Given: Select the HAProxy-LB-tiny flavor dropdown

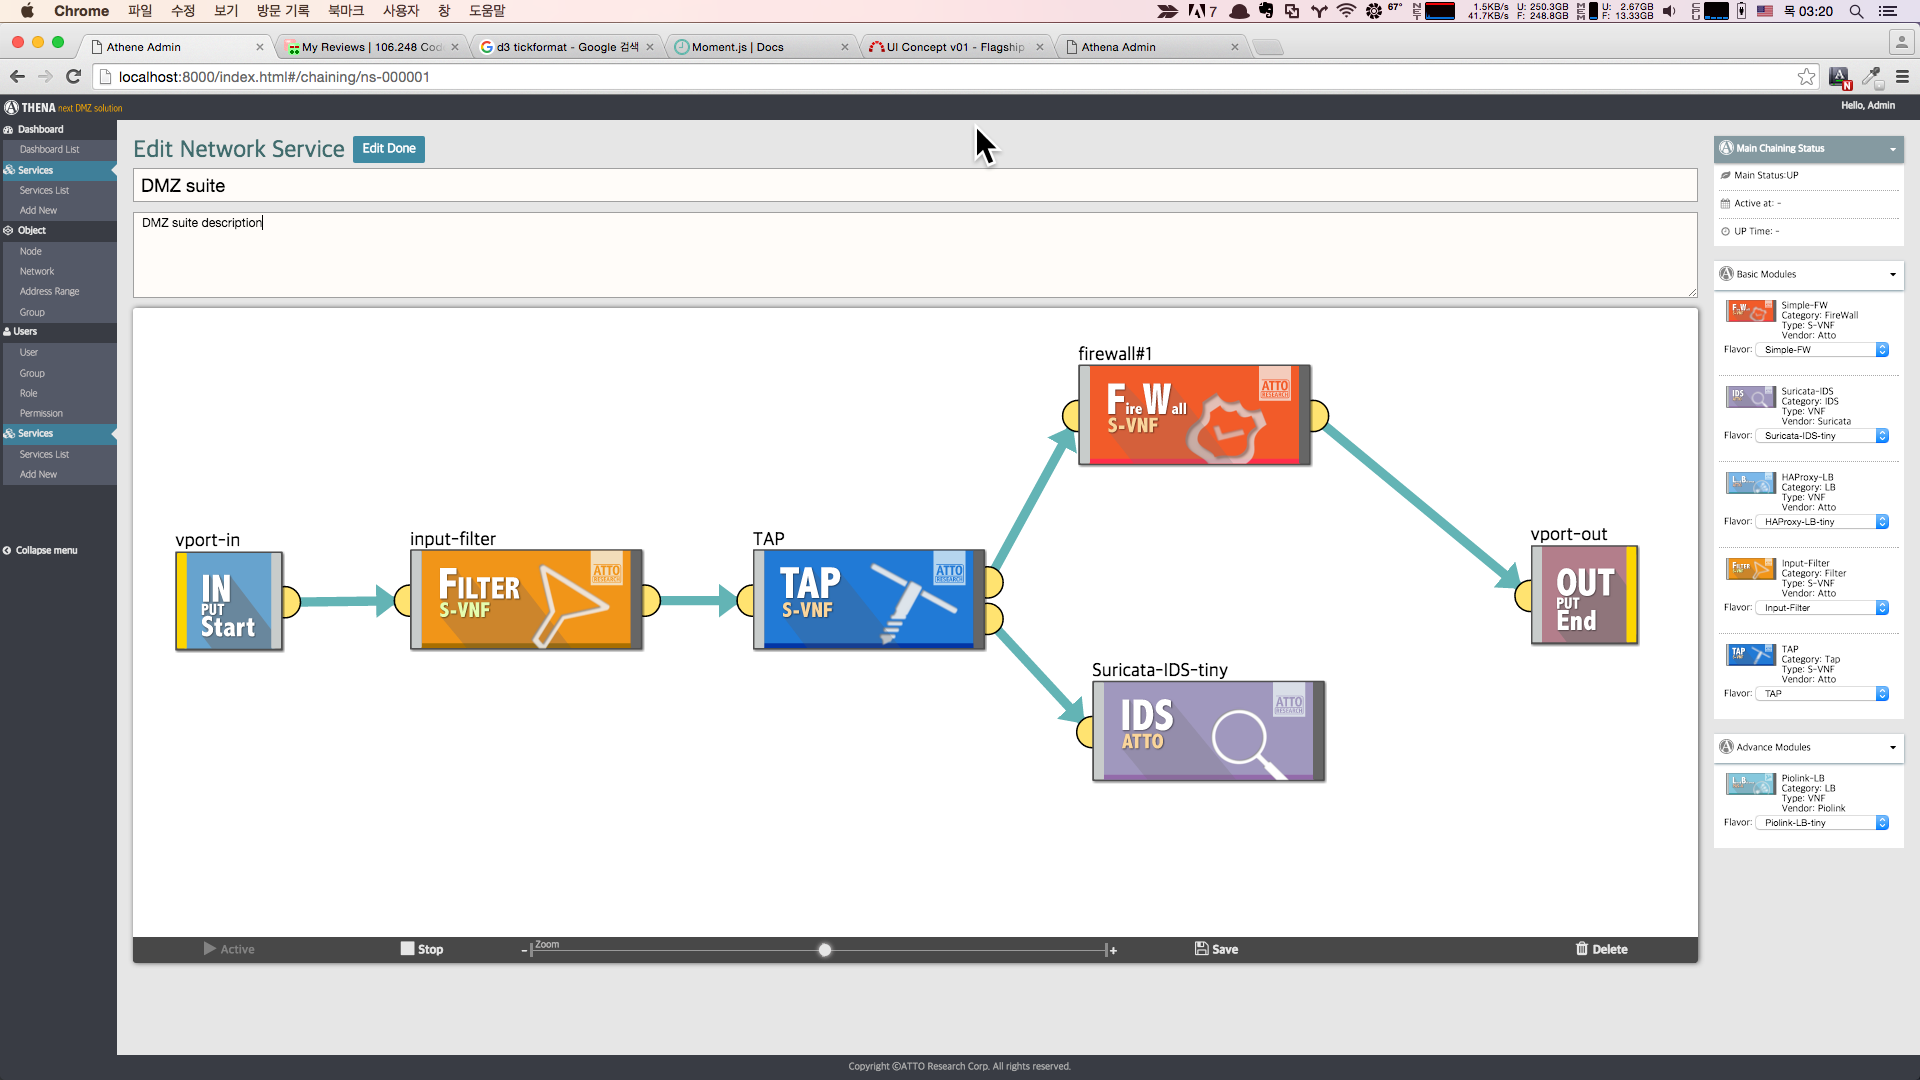Looking at the screenshot, I should [1822, 521].
